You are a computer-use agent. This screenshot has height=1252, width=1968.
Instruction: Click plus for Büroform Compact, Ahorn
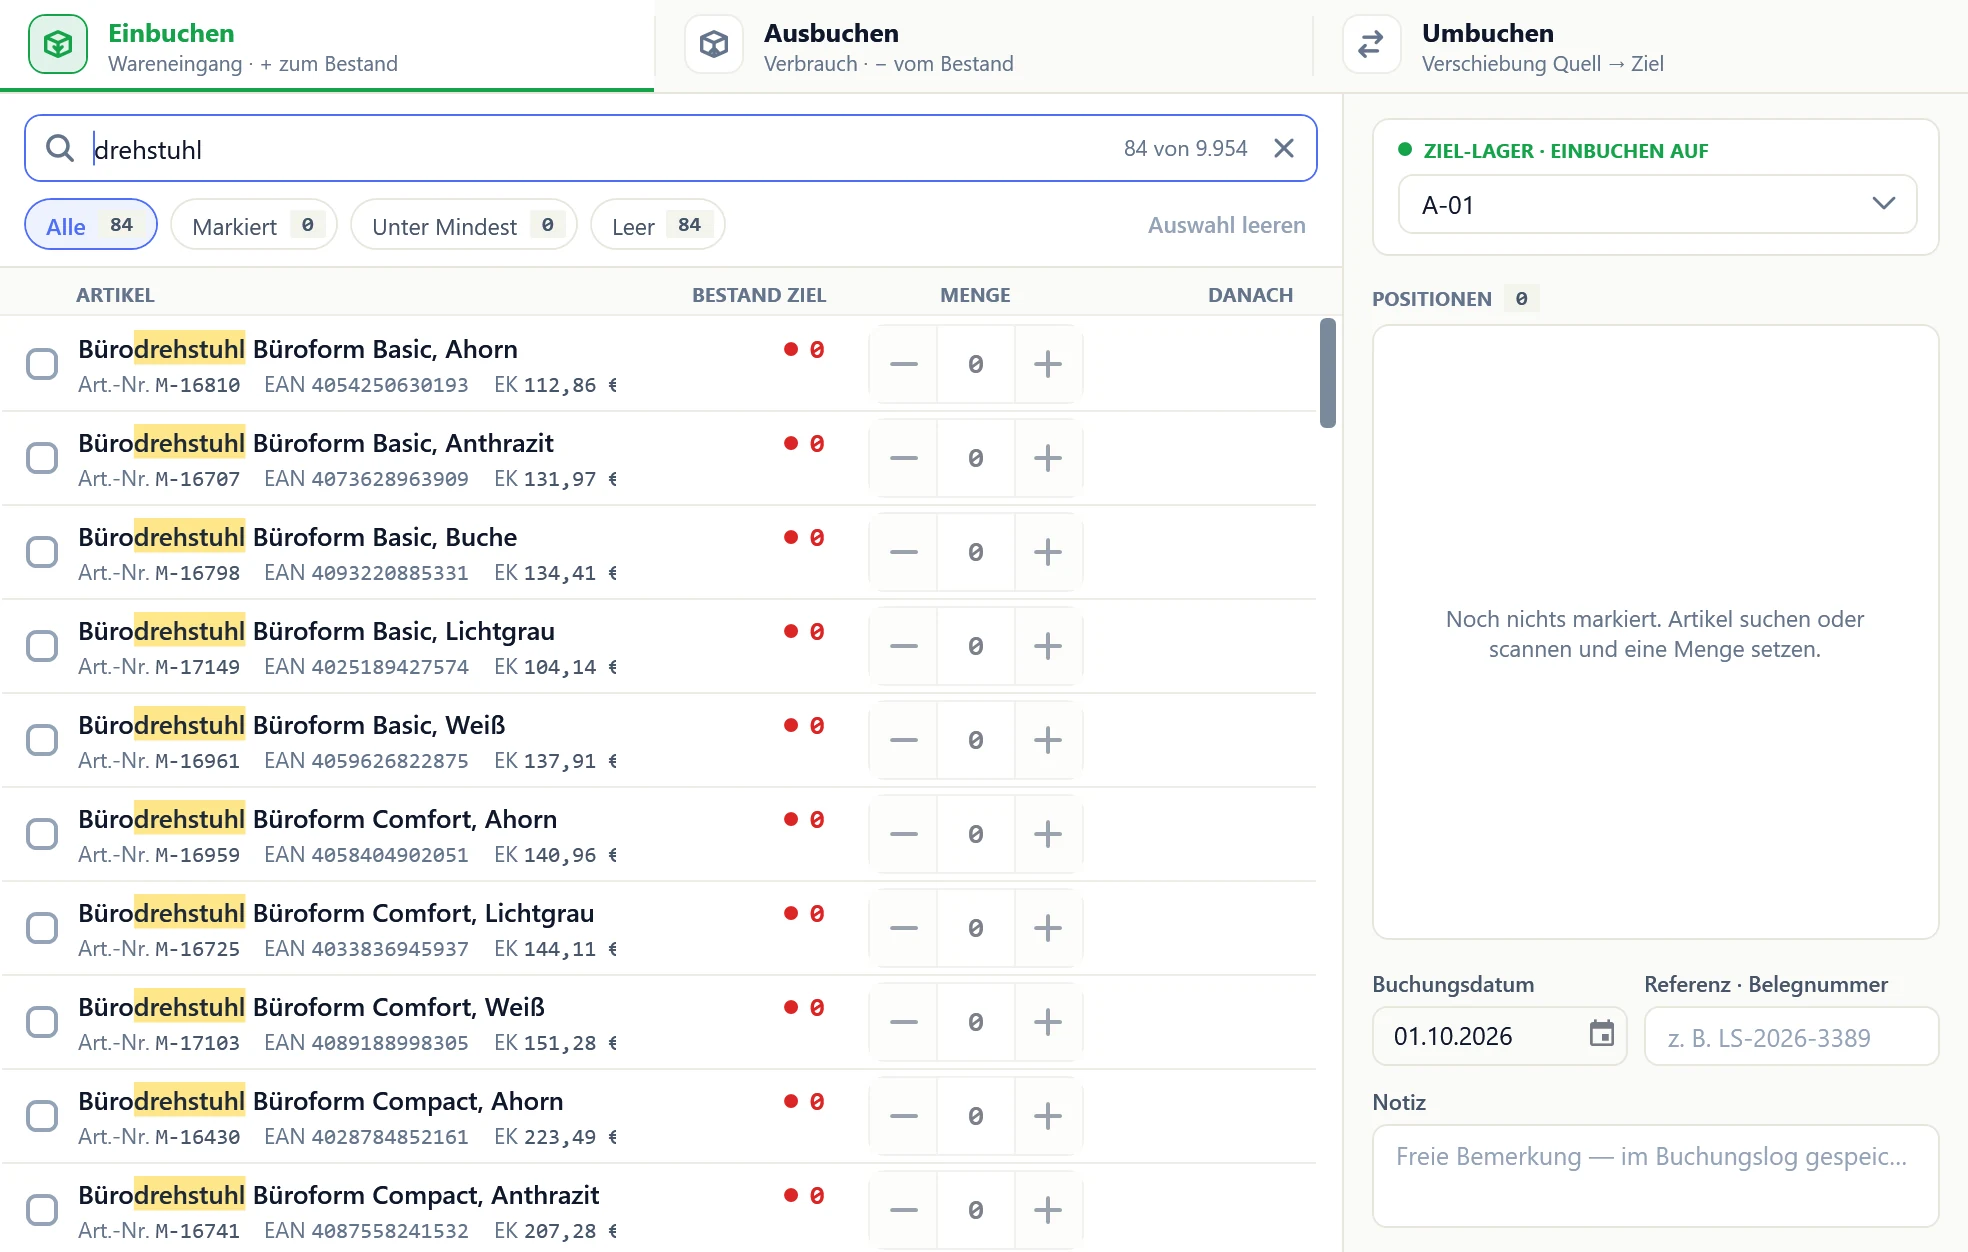[1048, 1116]
